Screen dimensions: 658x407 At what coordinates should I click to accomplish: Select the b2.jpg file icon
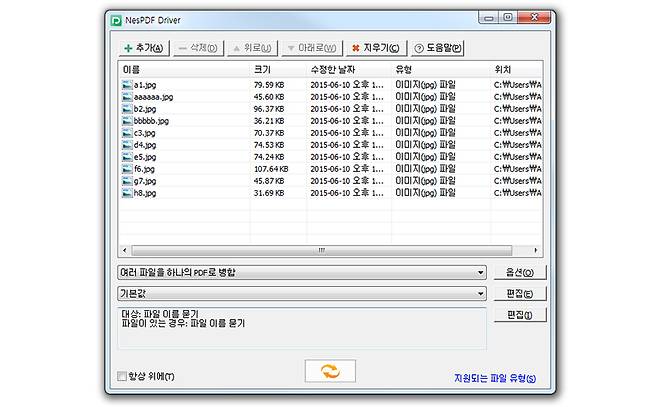click(127, 109)
